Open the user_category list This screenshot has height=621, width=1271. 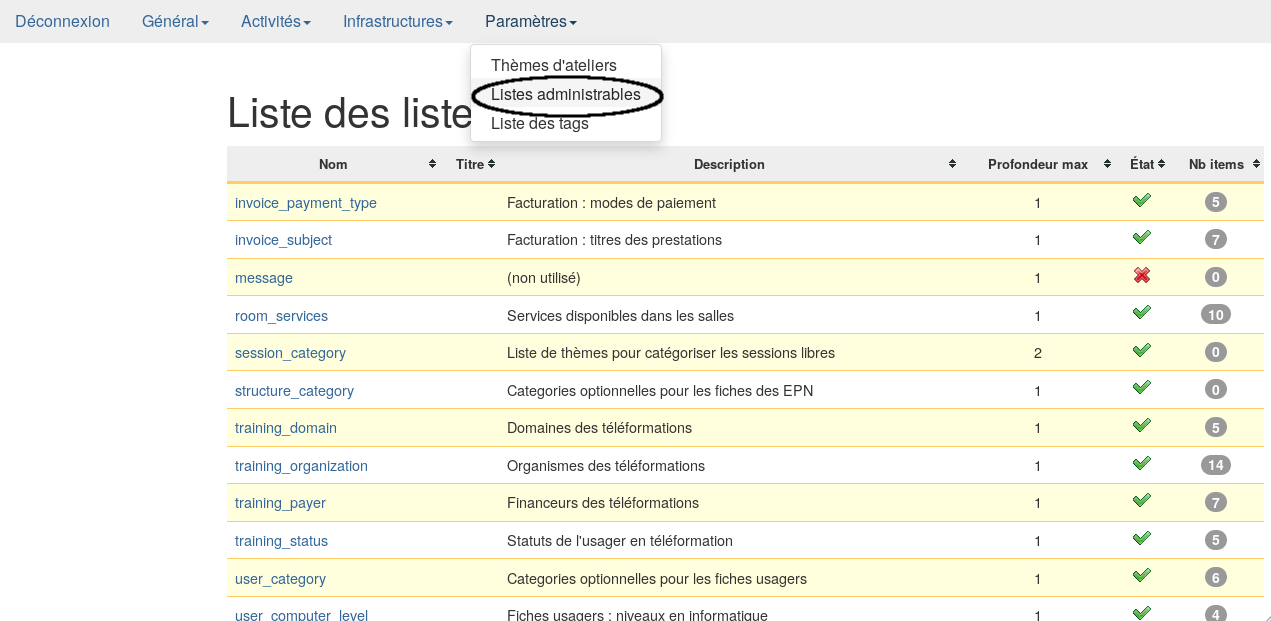[x=280, y=579]
